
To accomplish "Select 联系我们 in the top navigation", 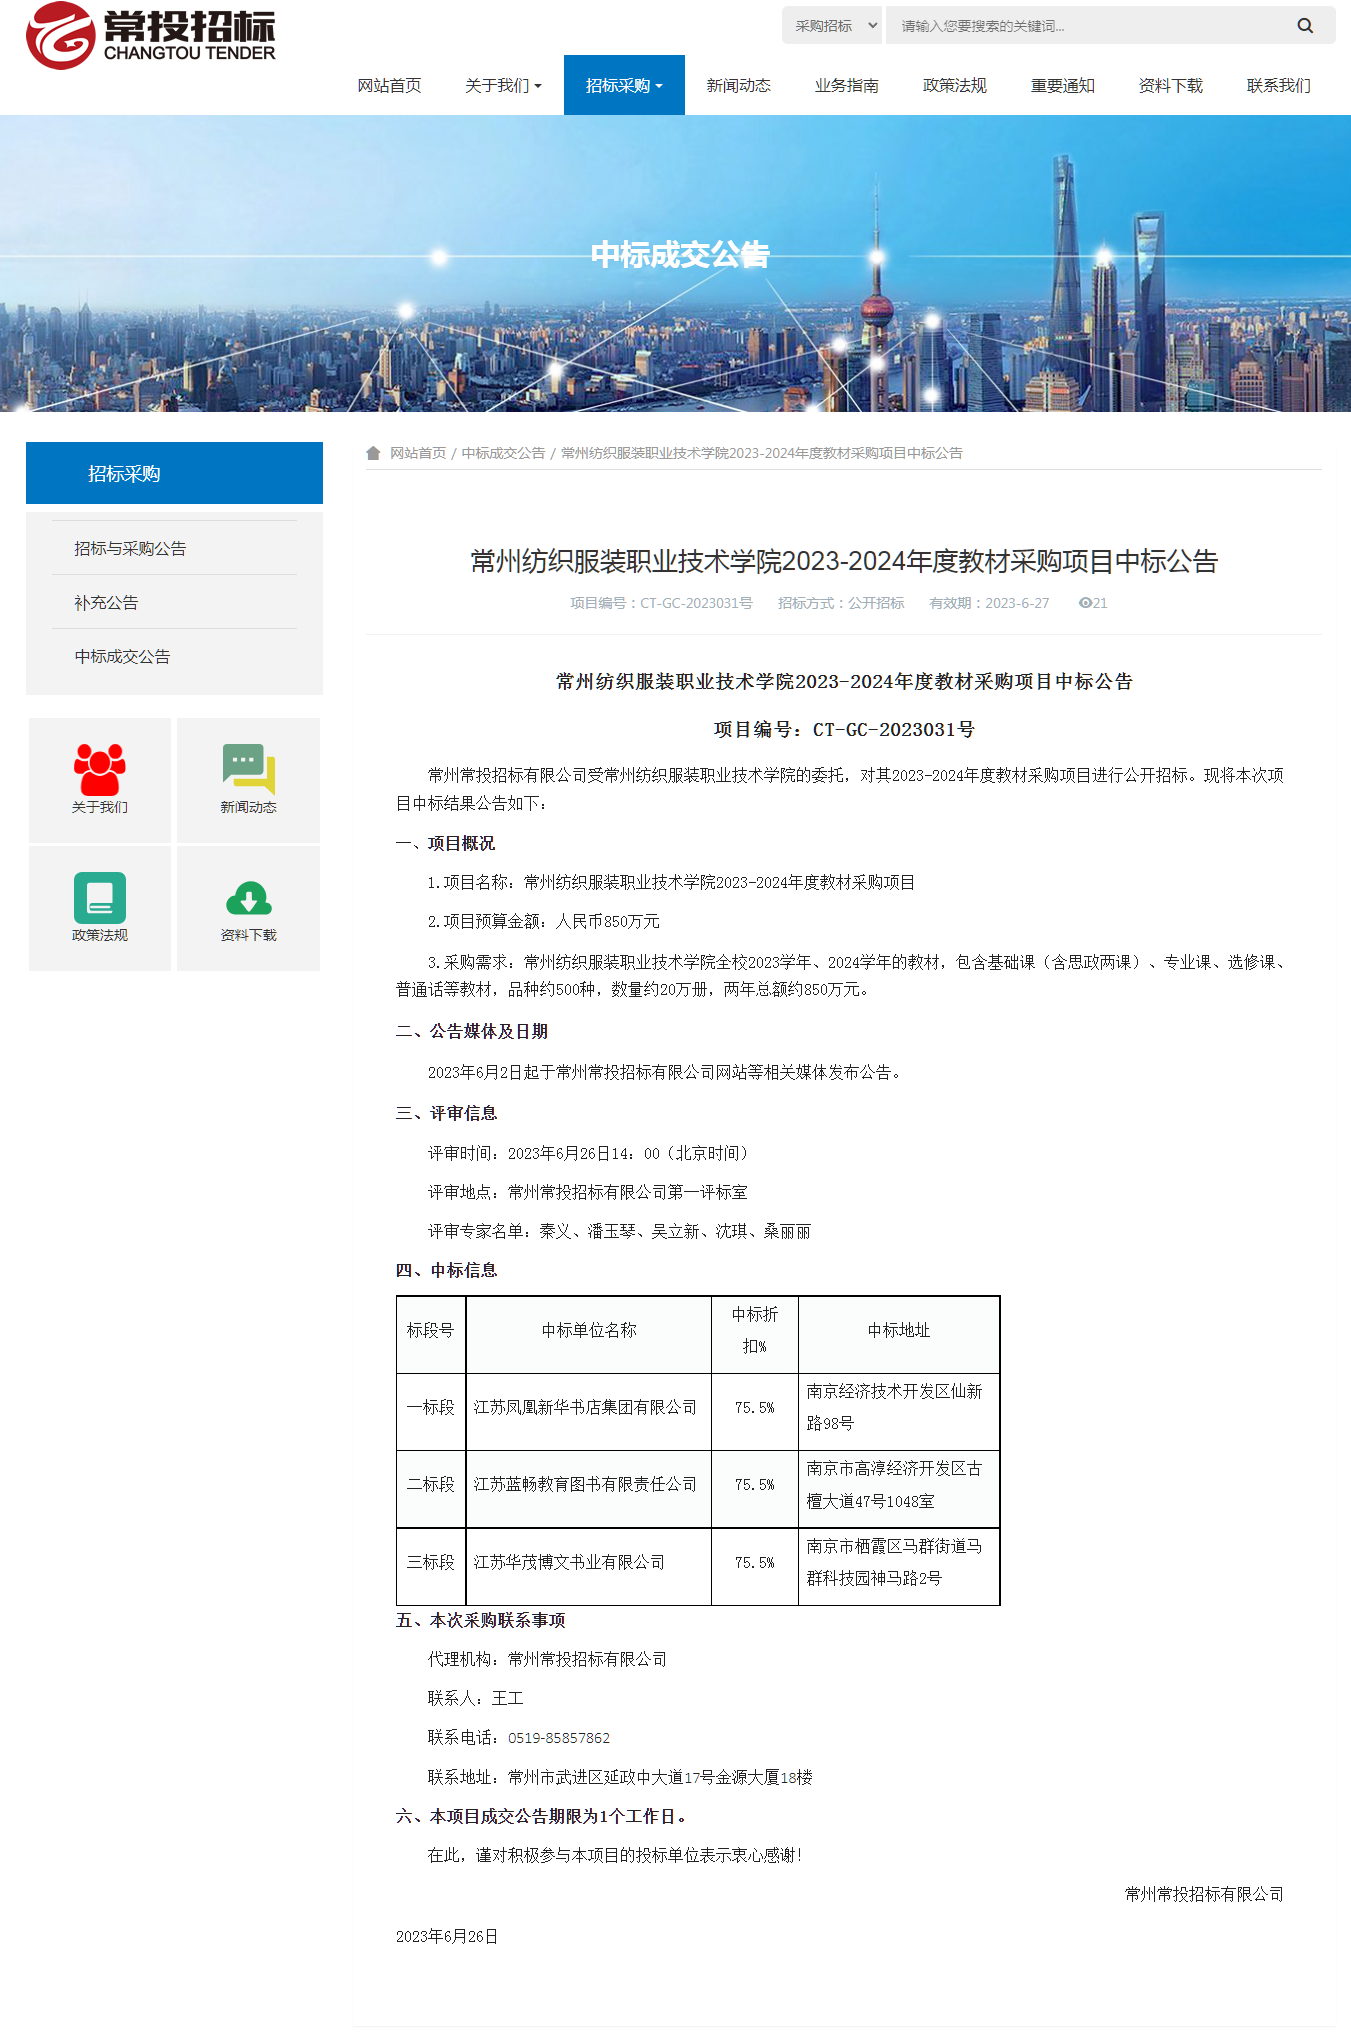I will 1278,86.
